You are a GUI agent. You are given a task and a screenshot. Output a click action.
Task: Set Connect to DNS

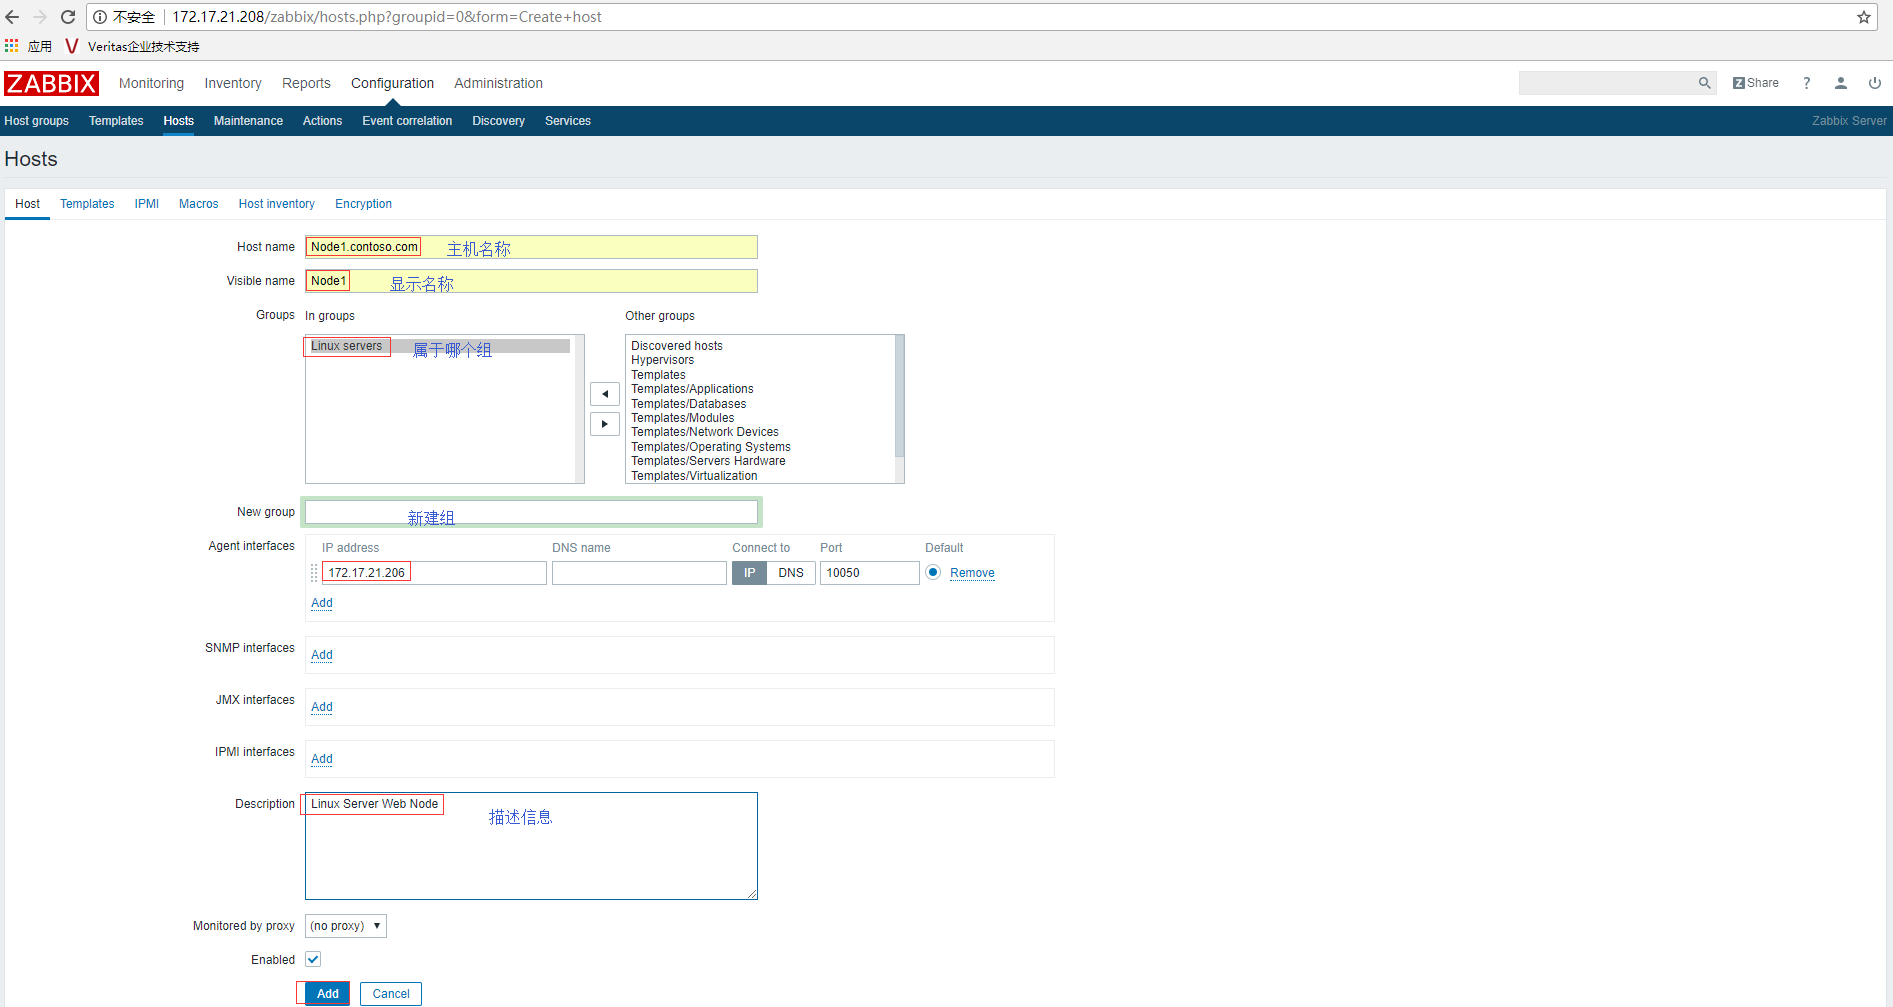791,573
